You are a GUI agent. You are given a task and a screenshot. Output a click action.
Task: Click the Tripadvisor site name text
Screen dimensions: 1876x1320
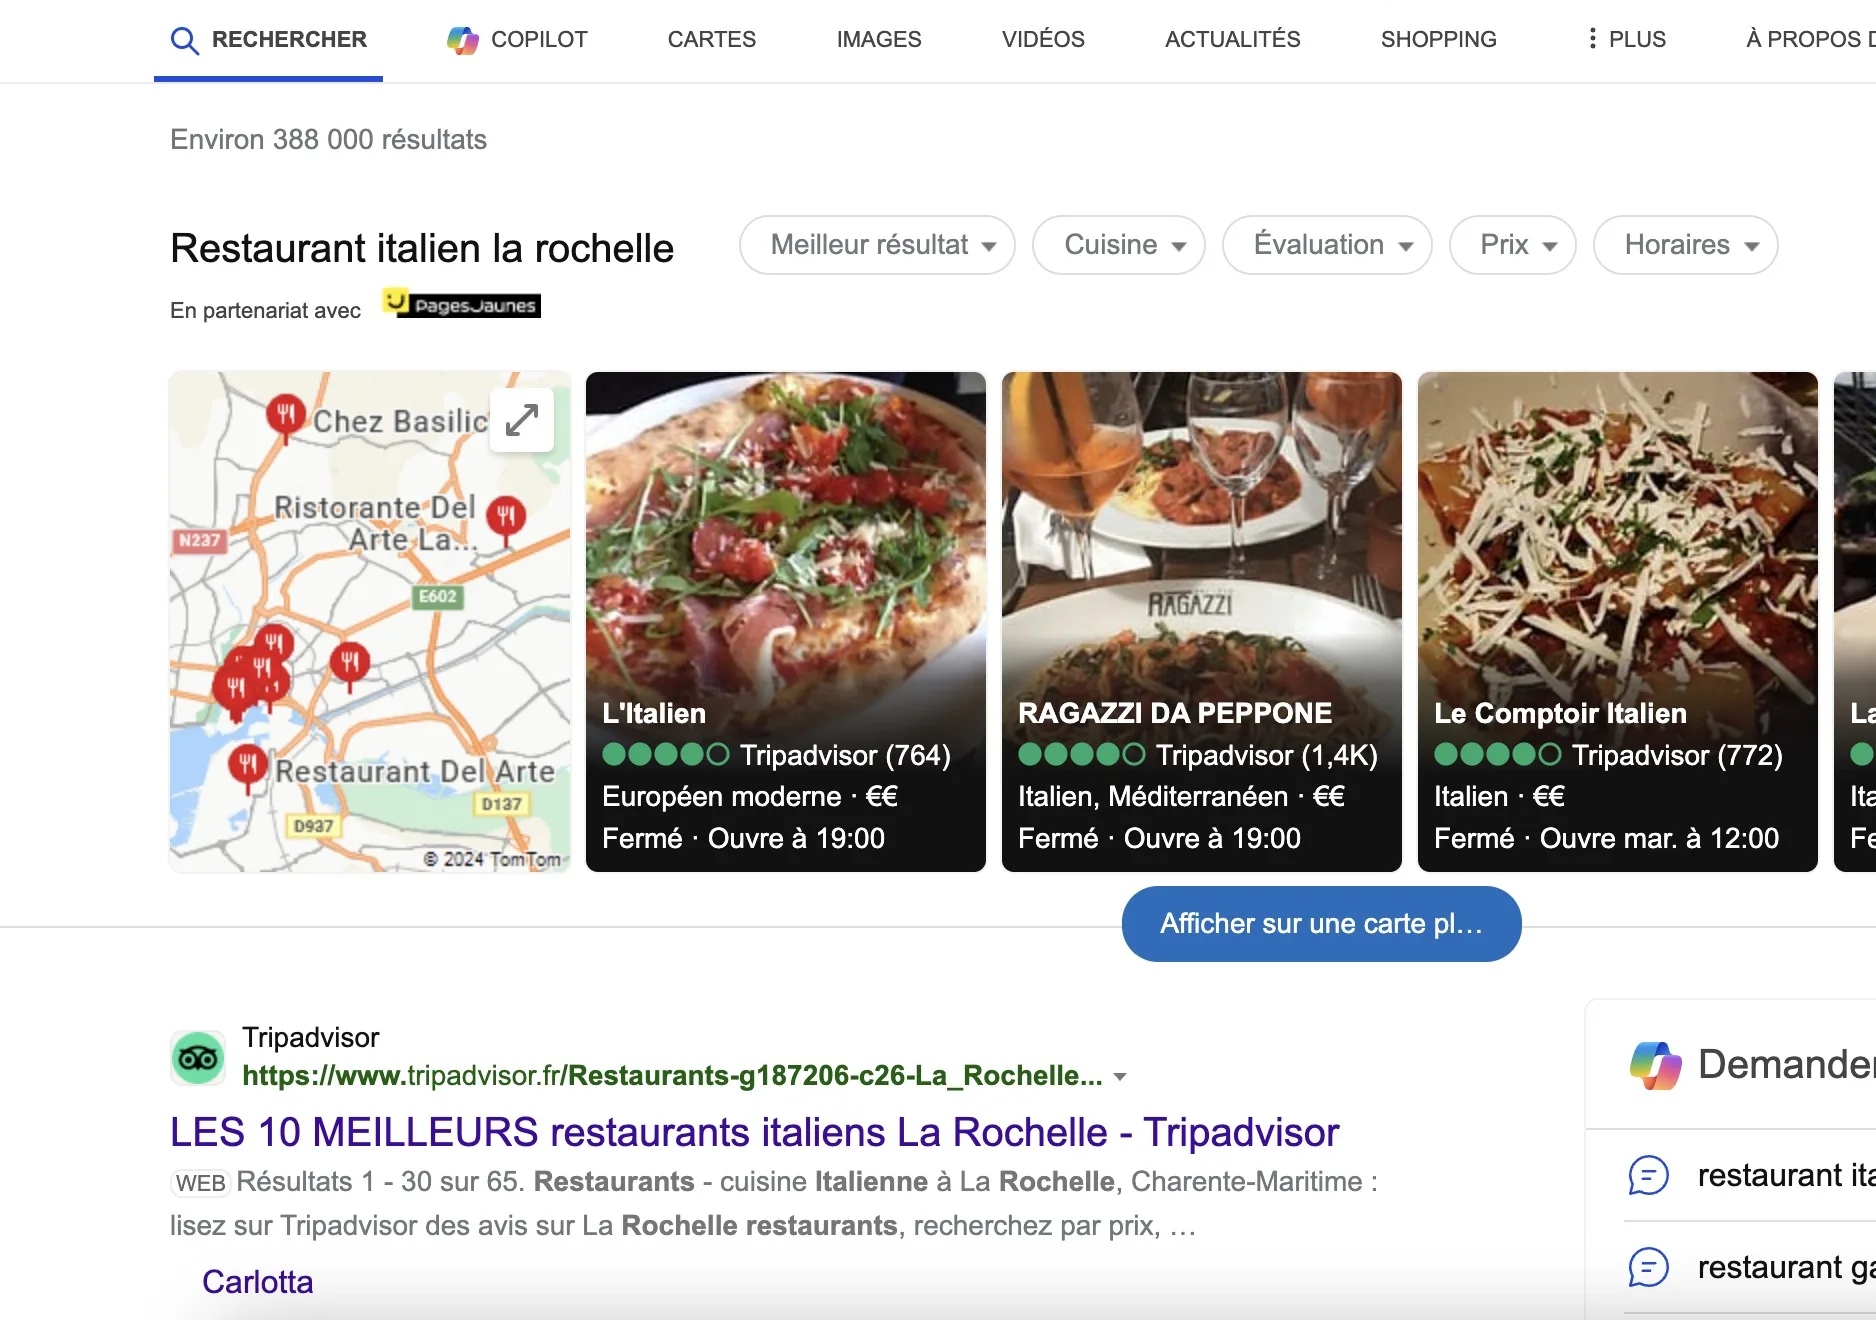click(310, 1038)
